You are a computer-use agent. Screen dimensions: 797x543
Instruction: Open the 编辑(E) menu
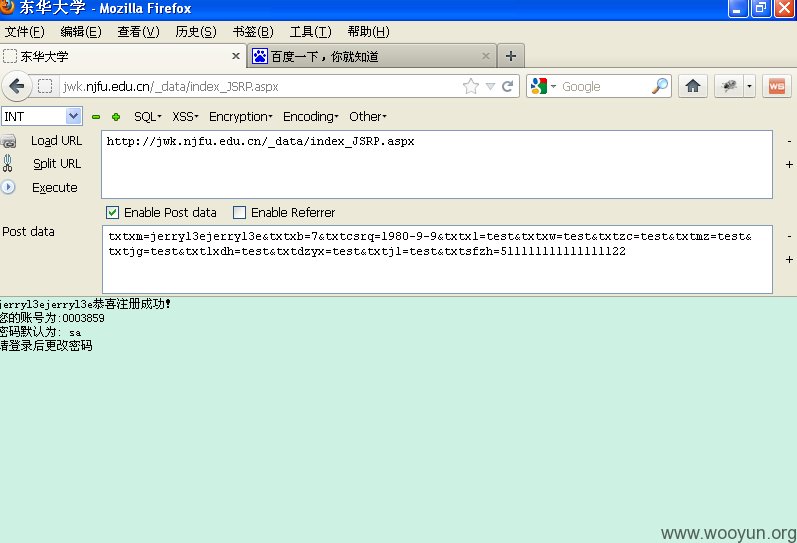81,32
